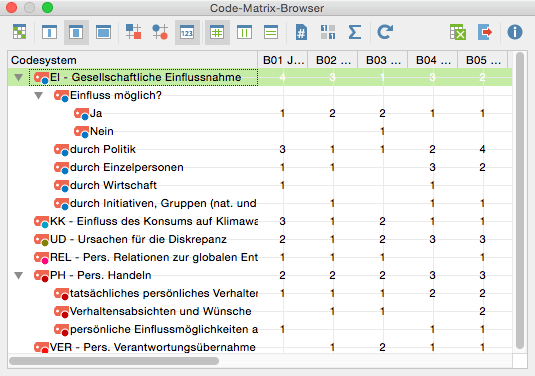
Task: Refresh the matrix view
Action: 385,32
